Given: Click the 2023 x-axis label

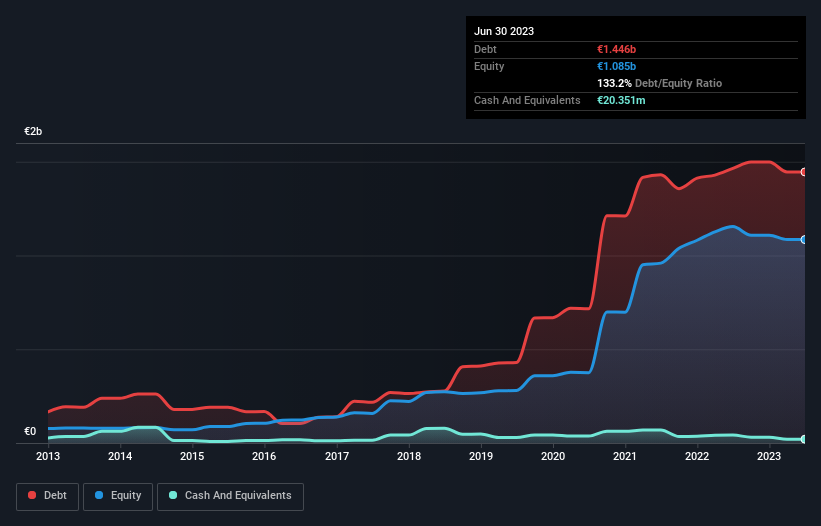Looking at the screenshot, I should coord(769,456).
